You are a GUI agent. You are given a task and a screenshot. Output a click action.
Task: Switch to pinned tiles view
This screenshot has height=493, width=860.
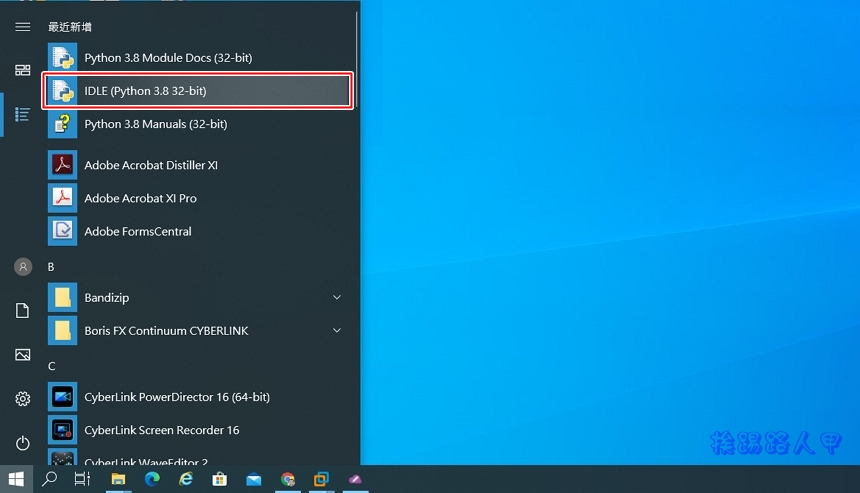click(x=22, y=70)
